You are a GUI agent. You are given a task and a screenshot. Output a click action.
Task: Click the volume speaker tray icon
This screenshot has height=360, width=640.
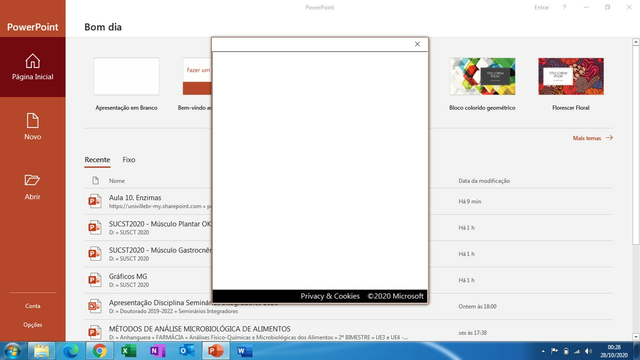tap(588, 351)
